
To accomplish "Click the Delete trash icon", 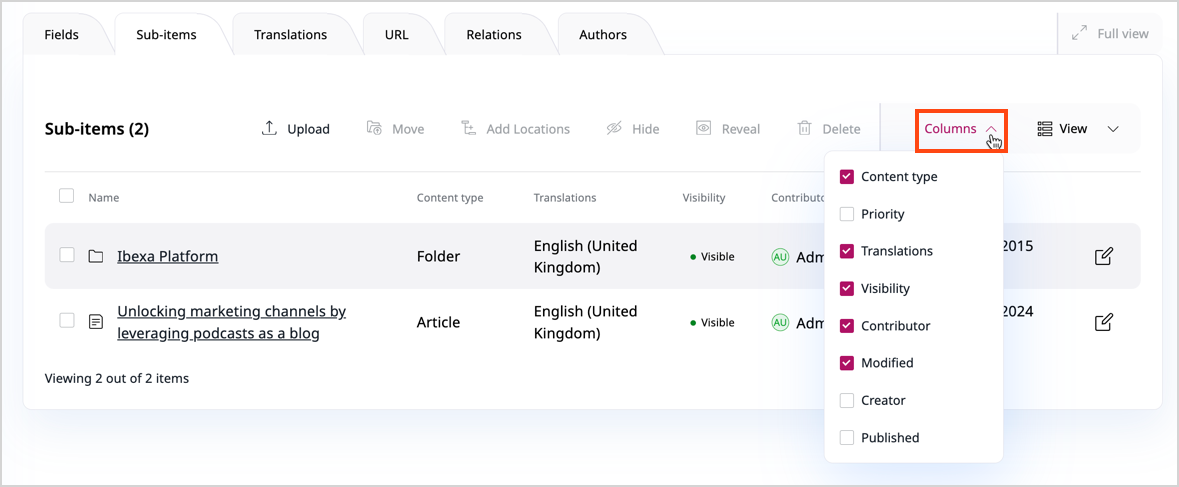I will (x=804, y=128).
